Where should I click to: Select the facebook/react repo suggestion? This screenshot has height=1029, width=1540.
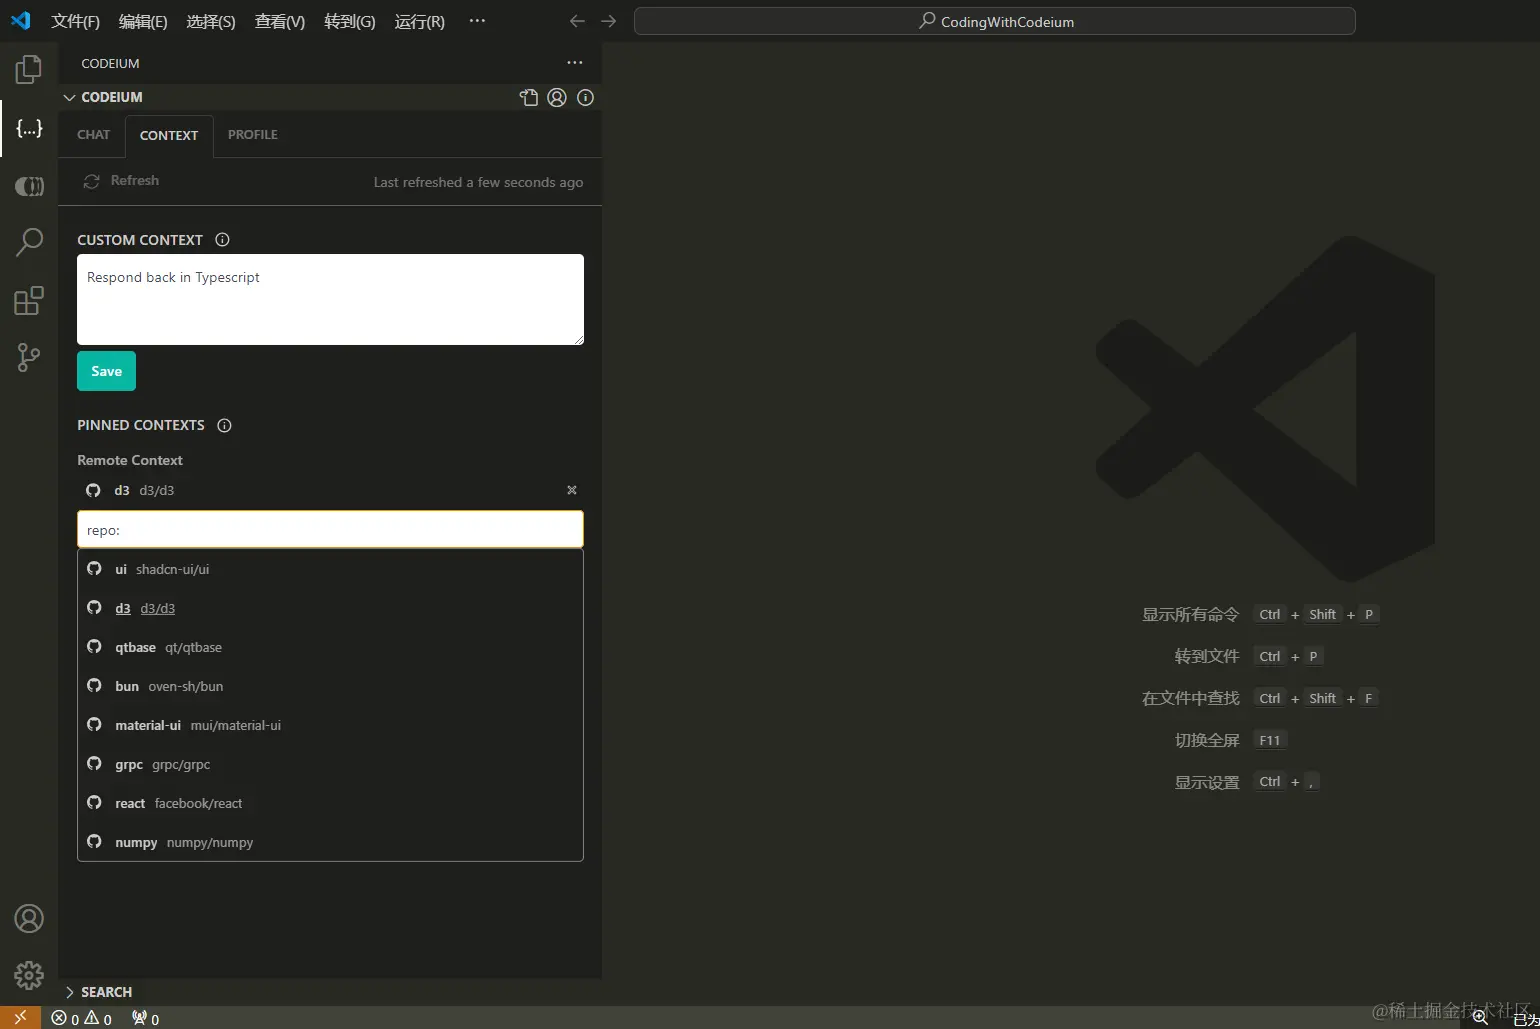[330, 803]
